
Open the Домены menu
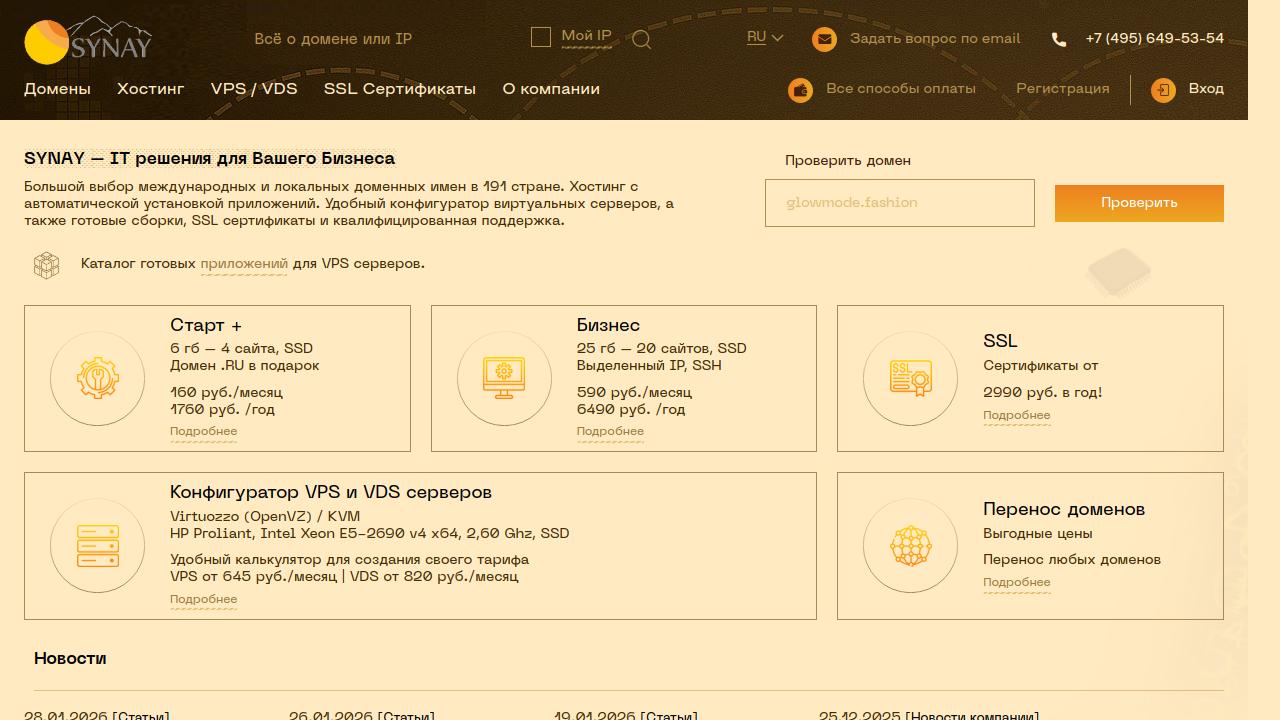click(57, 89)
